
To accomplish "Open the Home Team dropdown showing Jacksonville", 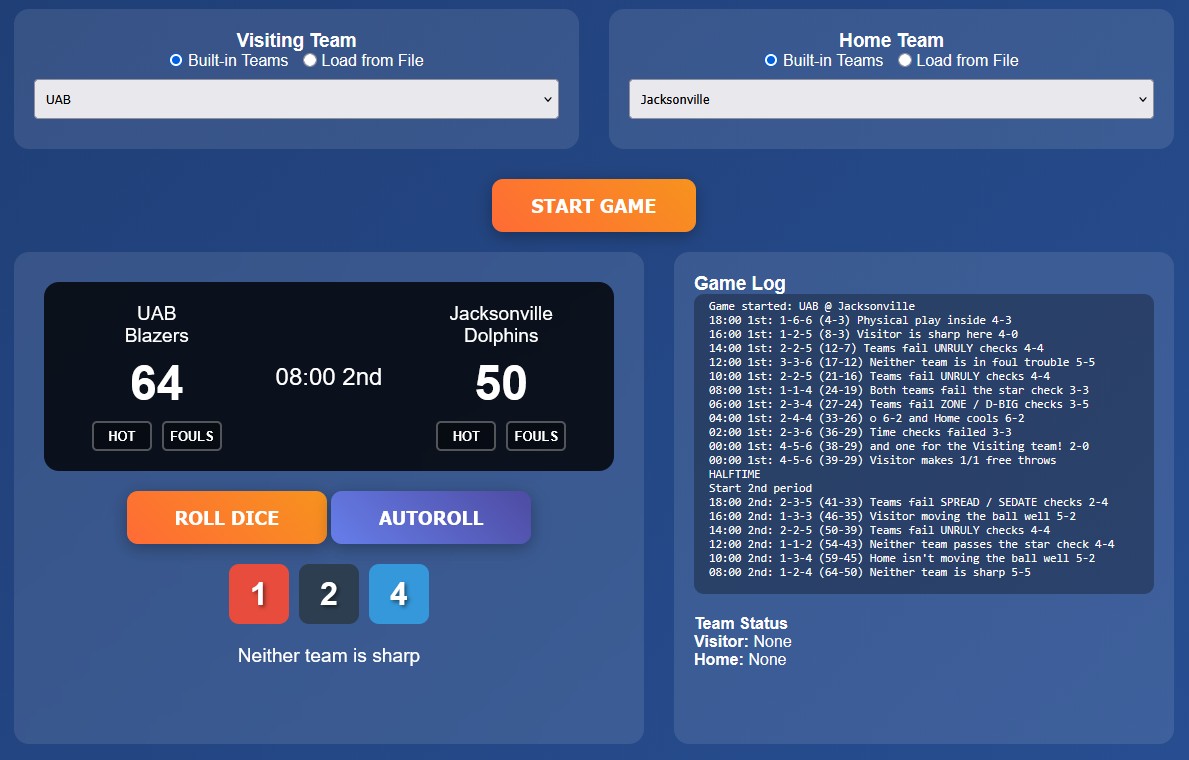I will coord(890,100).
